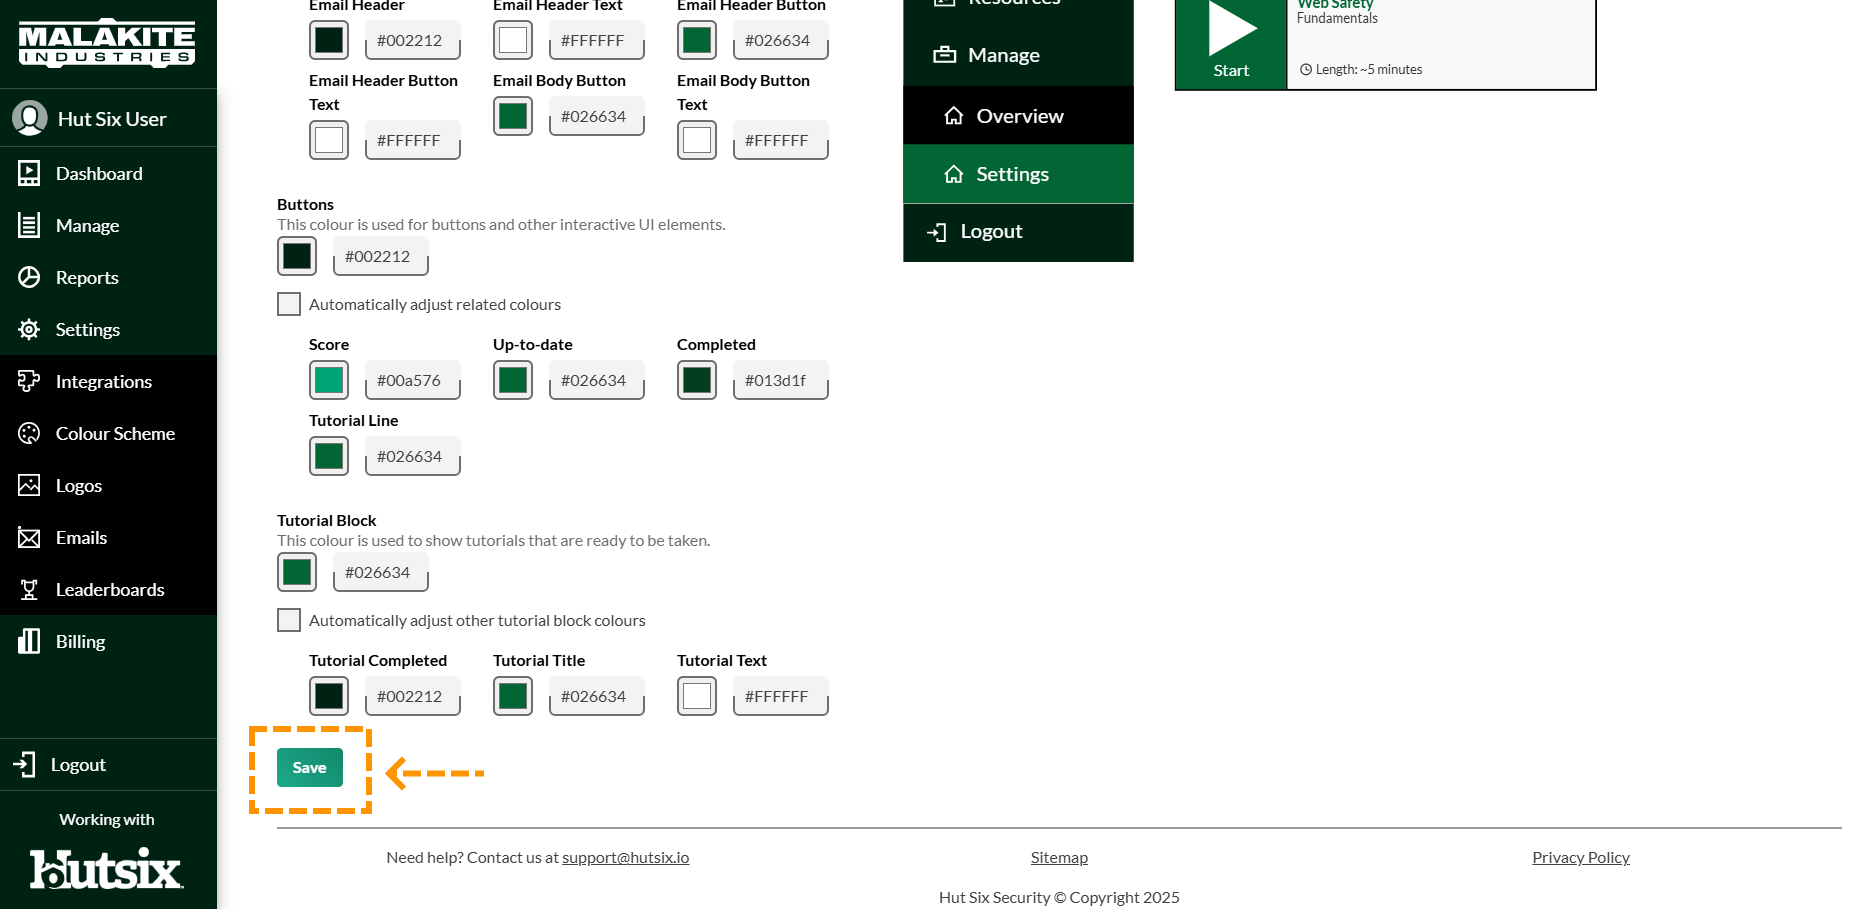Click Logout text in the sidebar
Viewport: 1866px width, 909px height.
(x=78, y=764)
